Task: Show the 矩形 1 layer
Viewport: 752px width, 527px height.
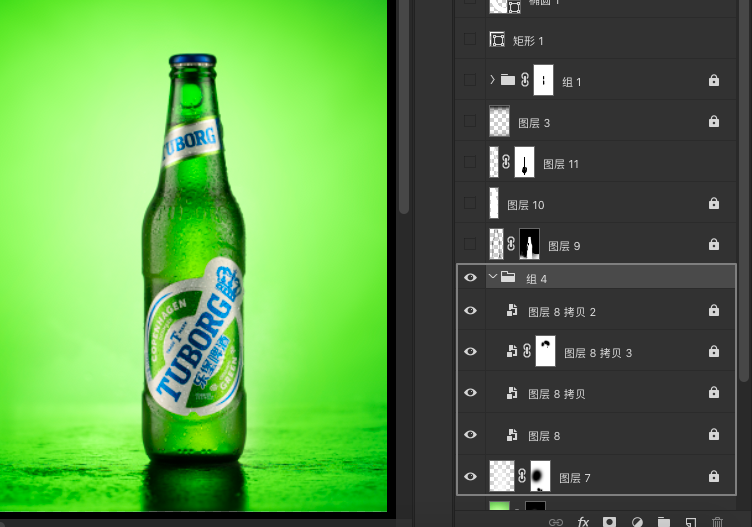Action: (x=470, y=39)
